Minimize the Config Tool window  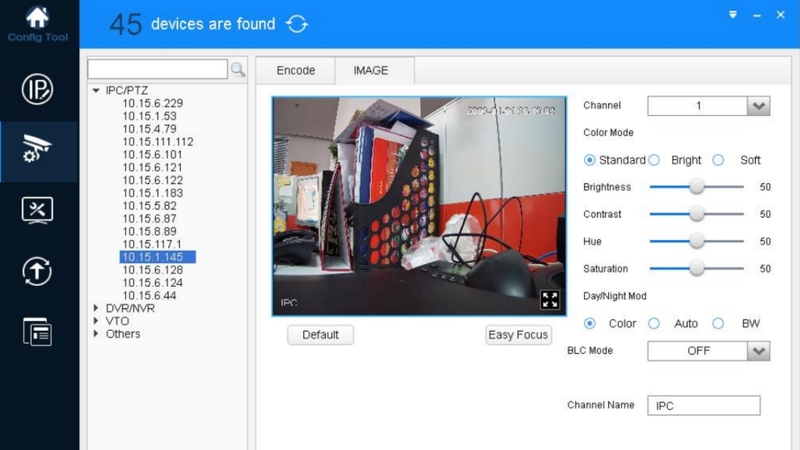pyautogui.click(x=757, y=16)
